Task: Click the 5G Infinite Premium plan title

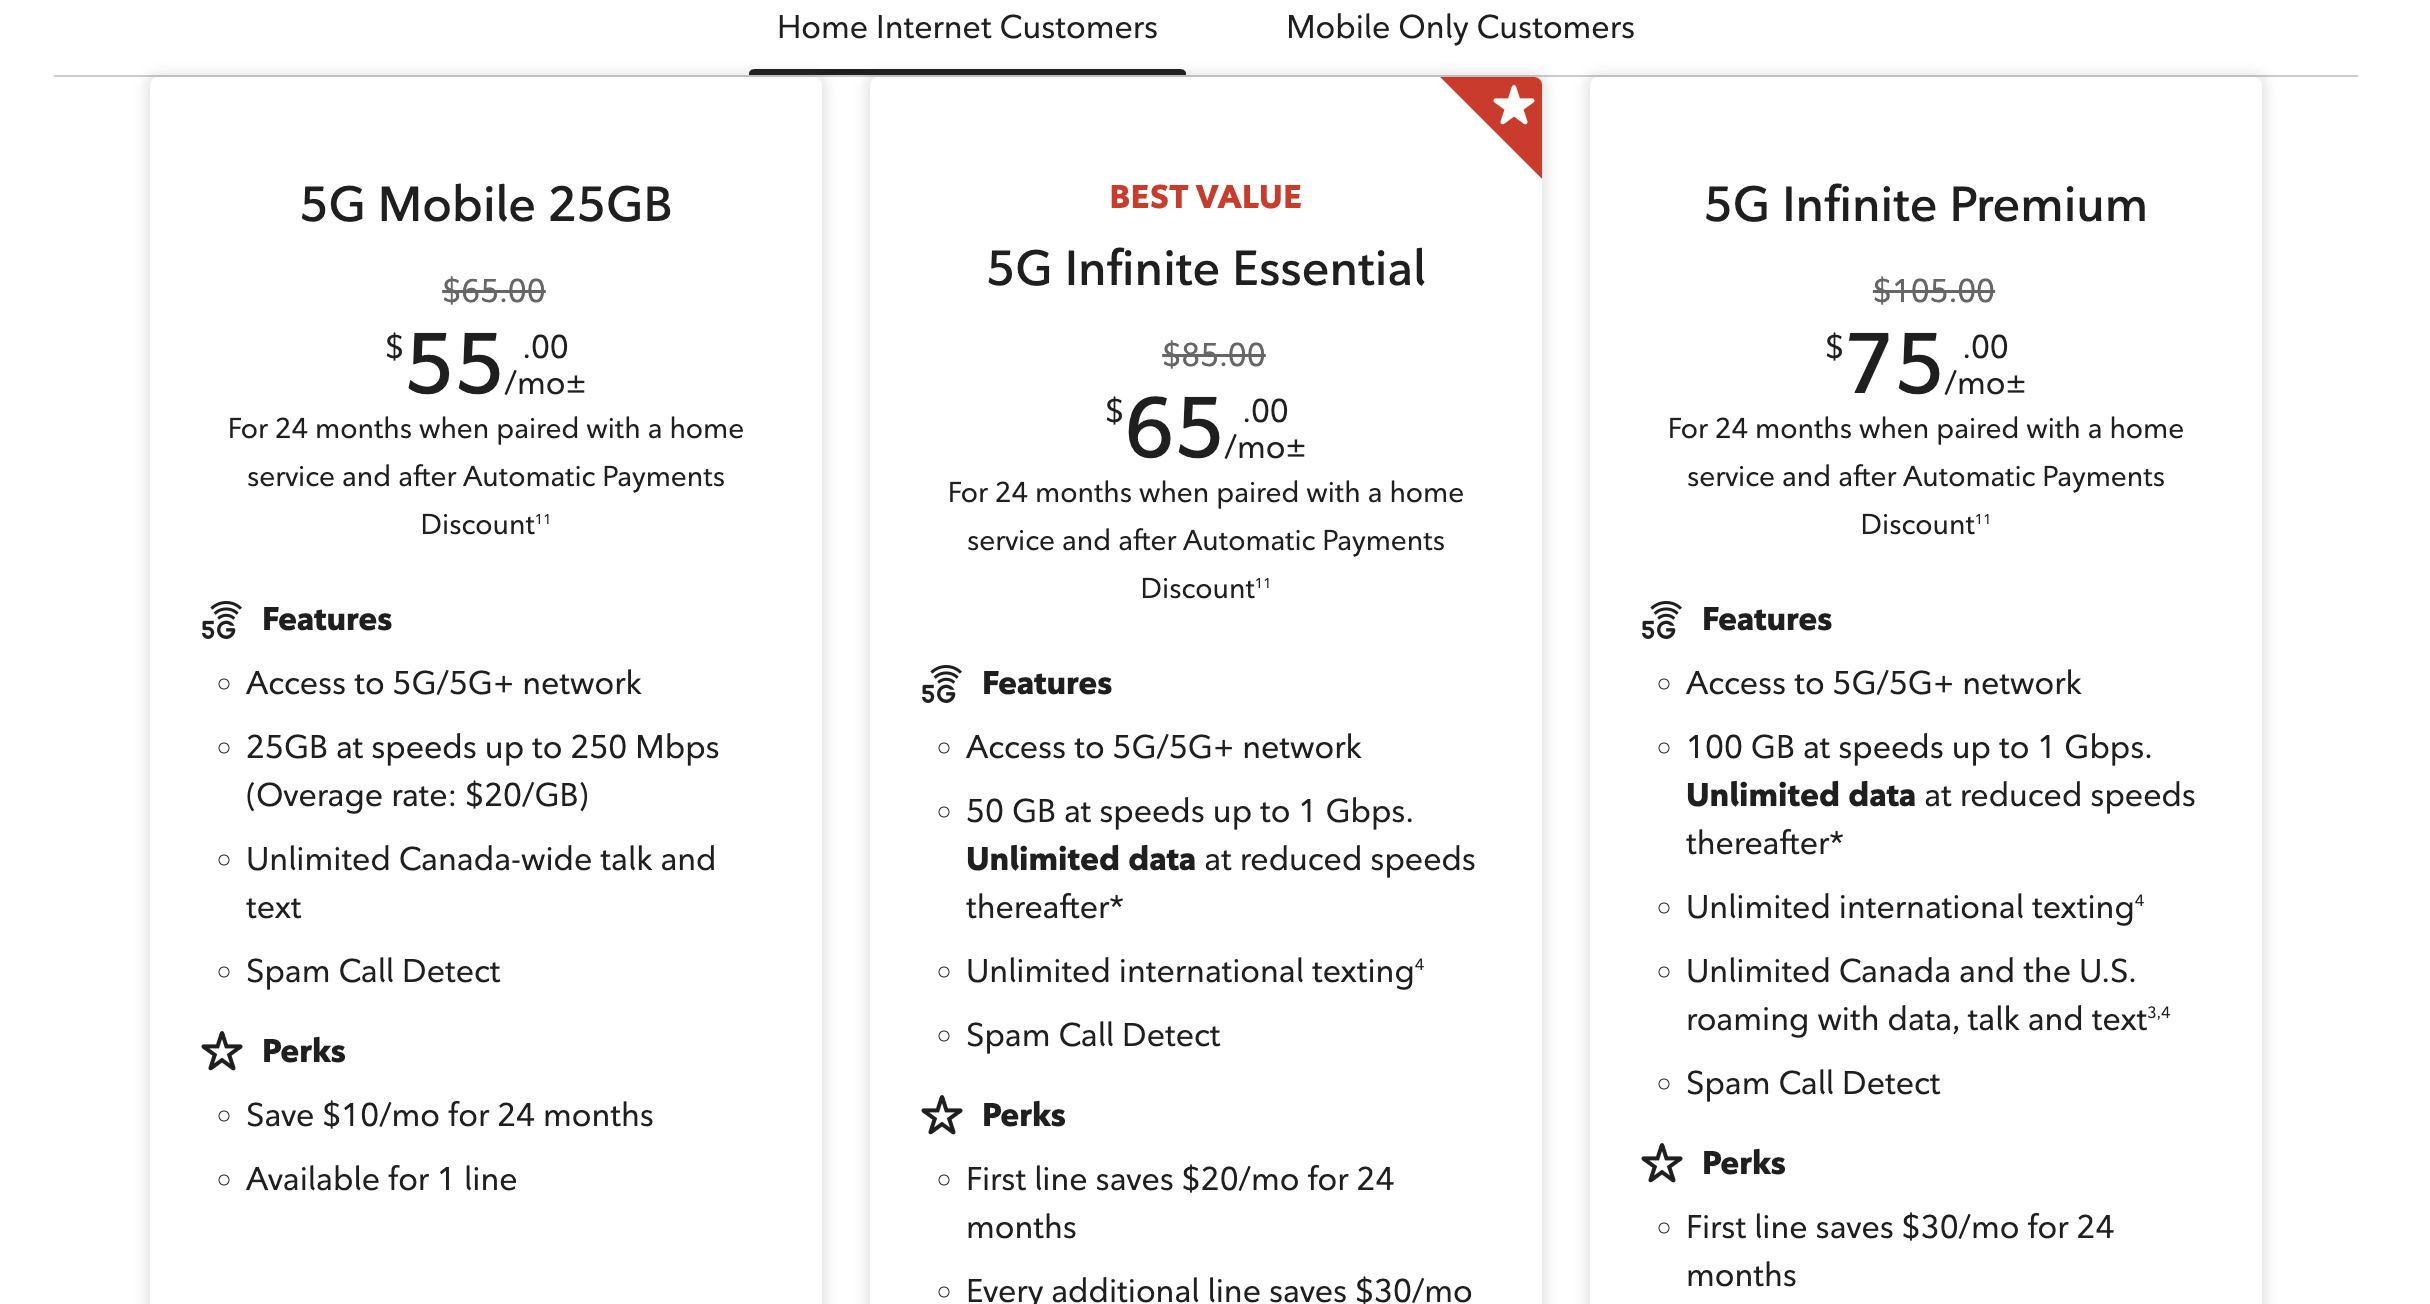Action: (1925, 204)
